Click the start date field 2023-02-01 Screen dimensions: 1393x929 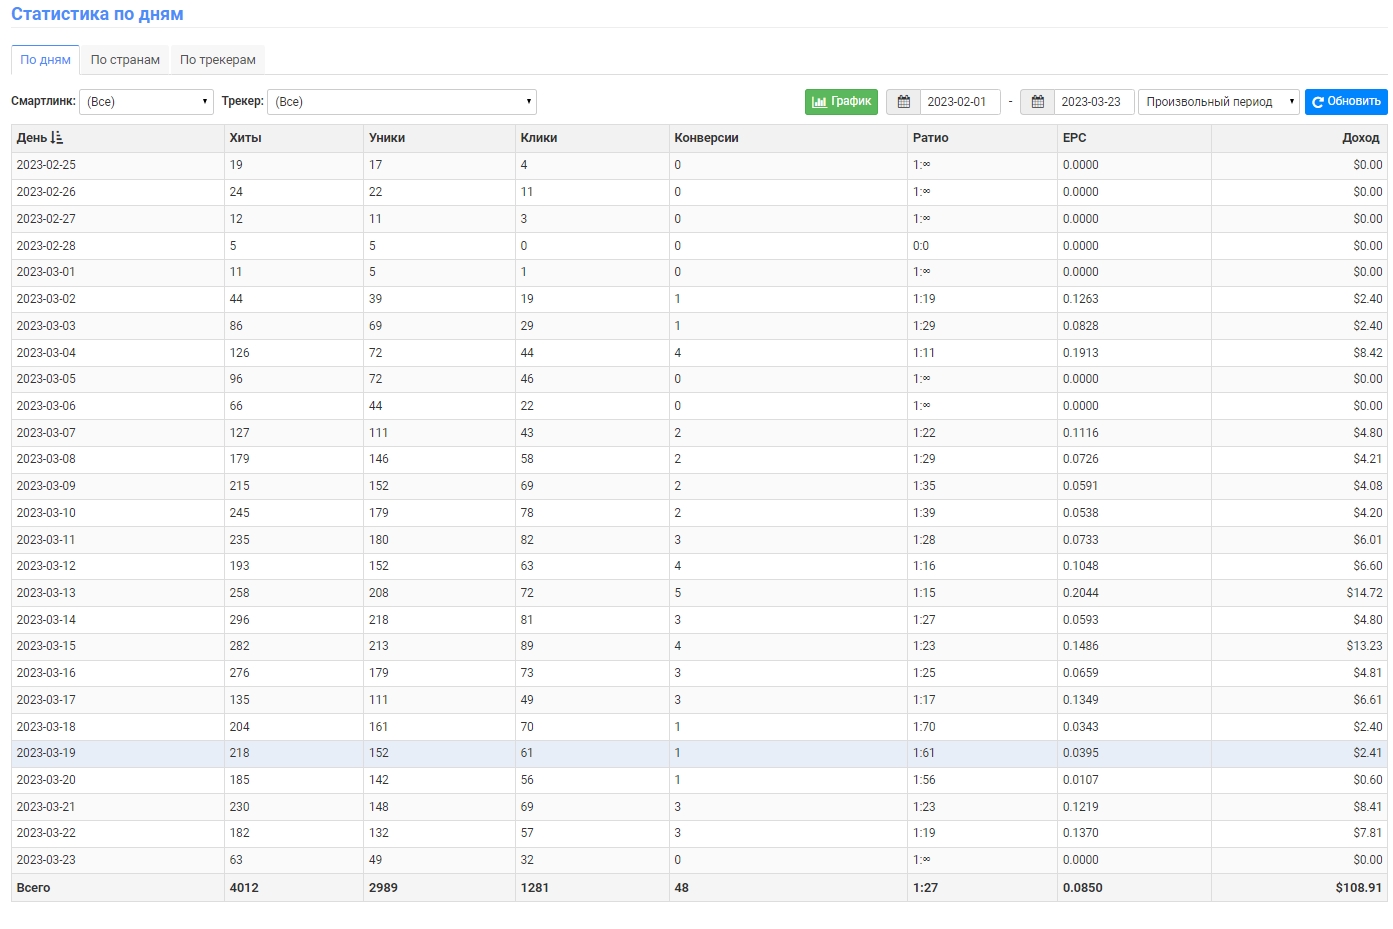[x=959, y=102]
